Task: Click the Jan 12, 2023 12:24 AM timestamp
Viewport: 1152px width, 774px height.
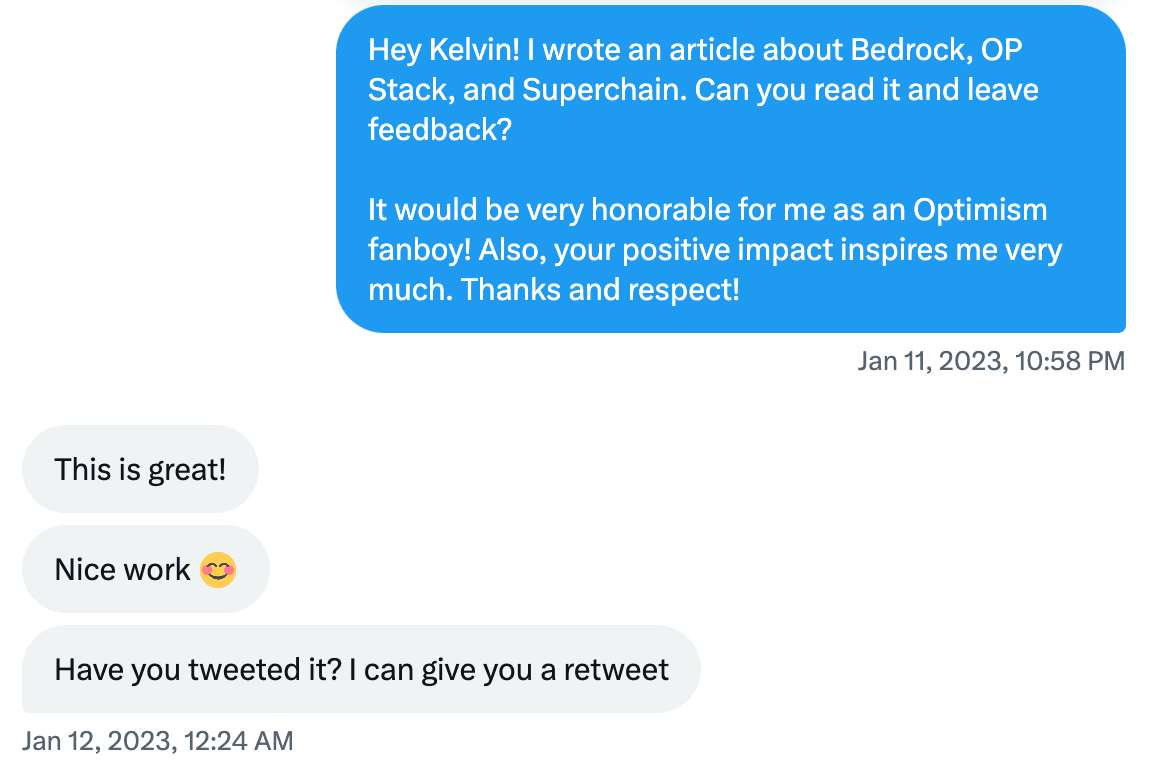Action: point(158,741)
